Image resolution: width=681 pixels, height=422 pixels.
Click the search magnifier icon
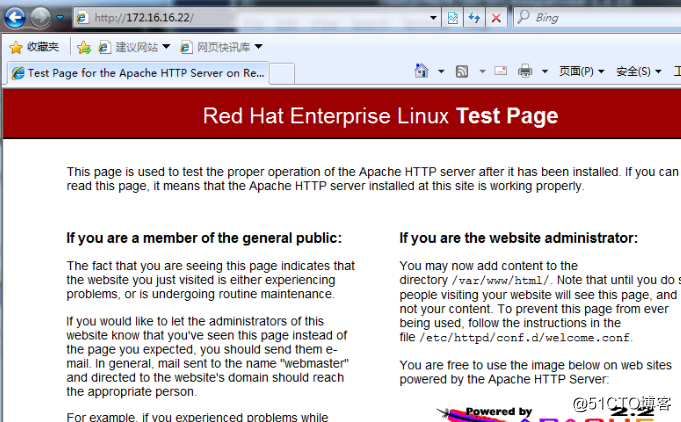pyautogui.click(x=523, y=17)
